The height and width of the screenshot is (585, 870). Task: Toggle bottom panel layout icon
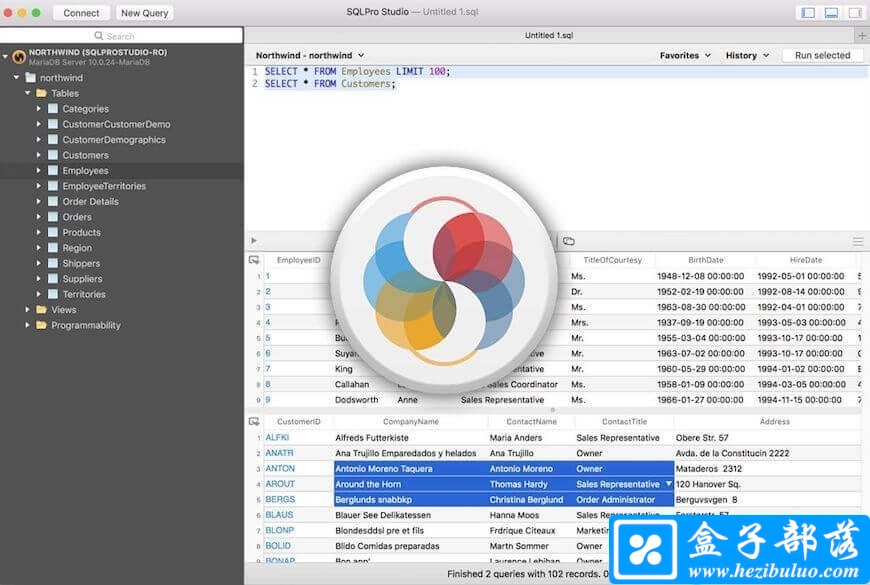click(831, 13)
